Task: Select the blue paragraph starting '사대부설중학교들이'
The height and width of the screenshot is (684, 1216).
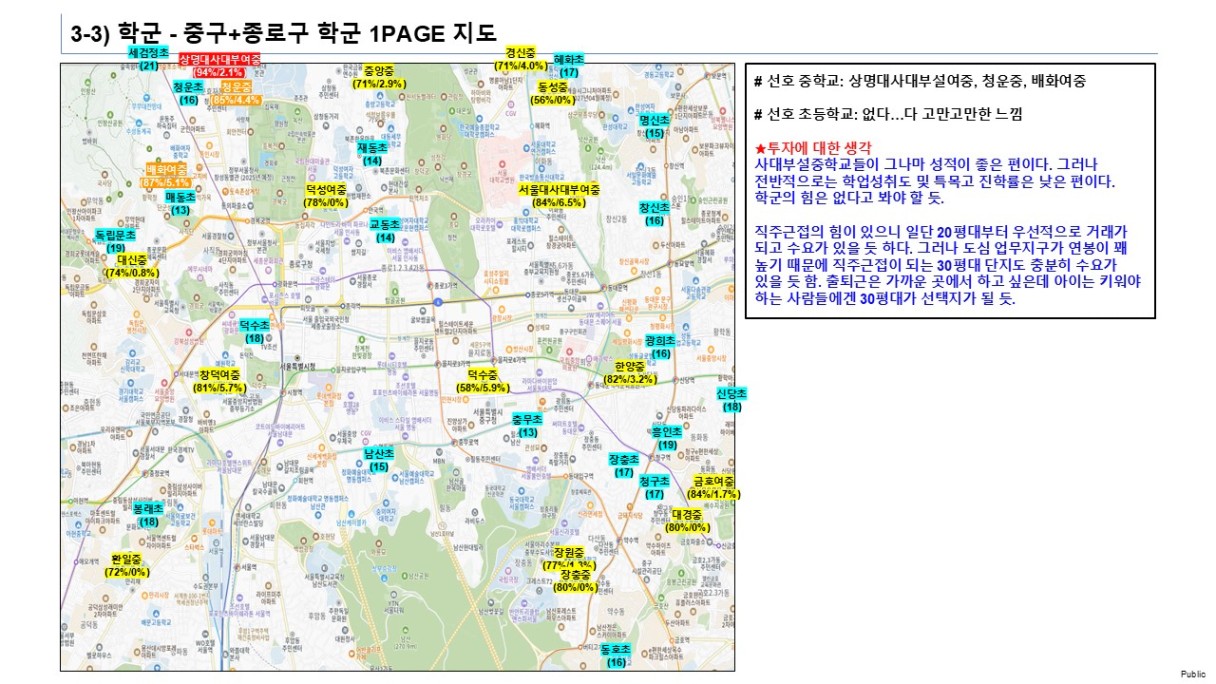Action: click(x=934, y=181)
